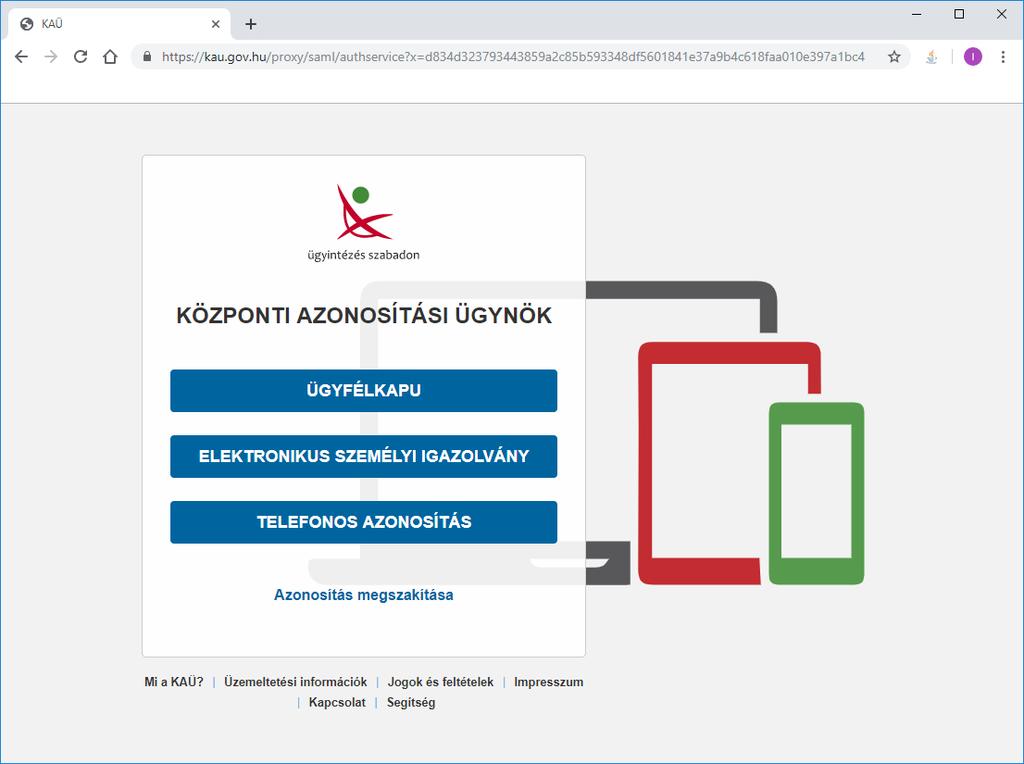Open the purple user profile avatar
Viewport: 1024px width, 764px height.
click(x=972, y=57)
